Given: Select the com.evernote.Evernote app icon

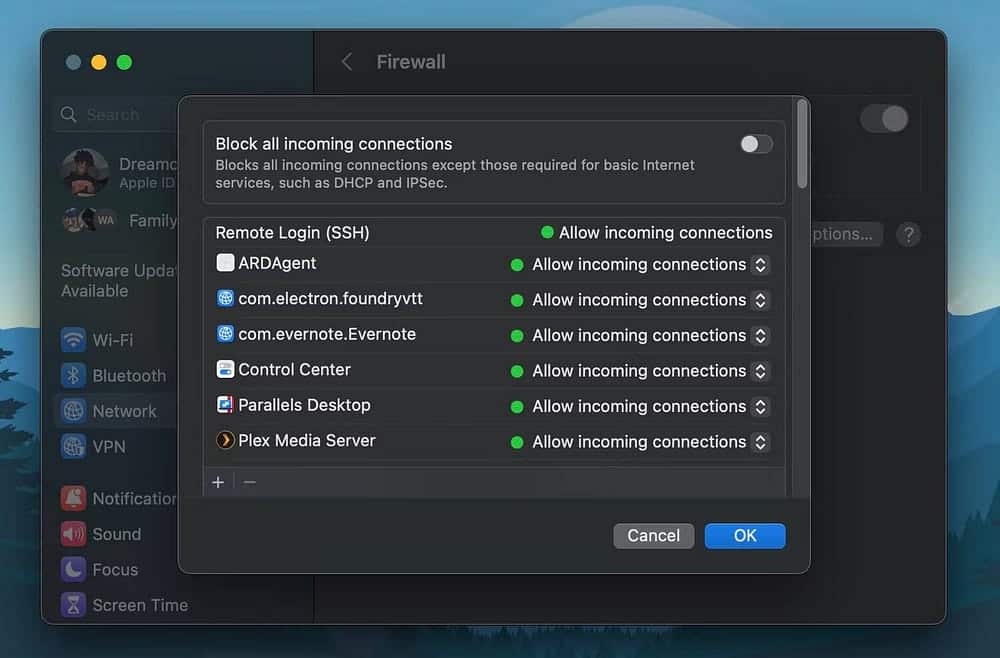Looking at the screenshot, I should (224, 335).
